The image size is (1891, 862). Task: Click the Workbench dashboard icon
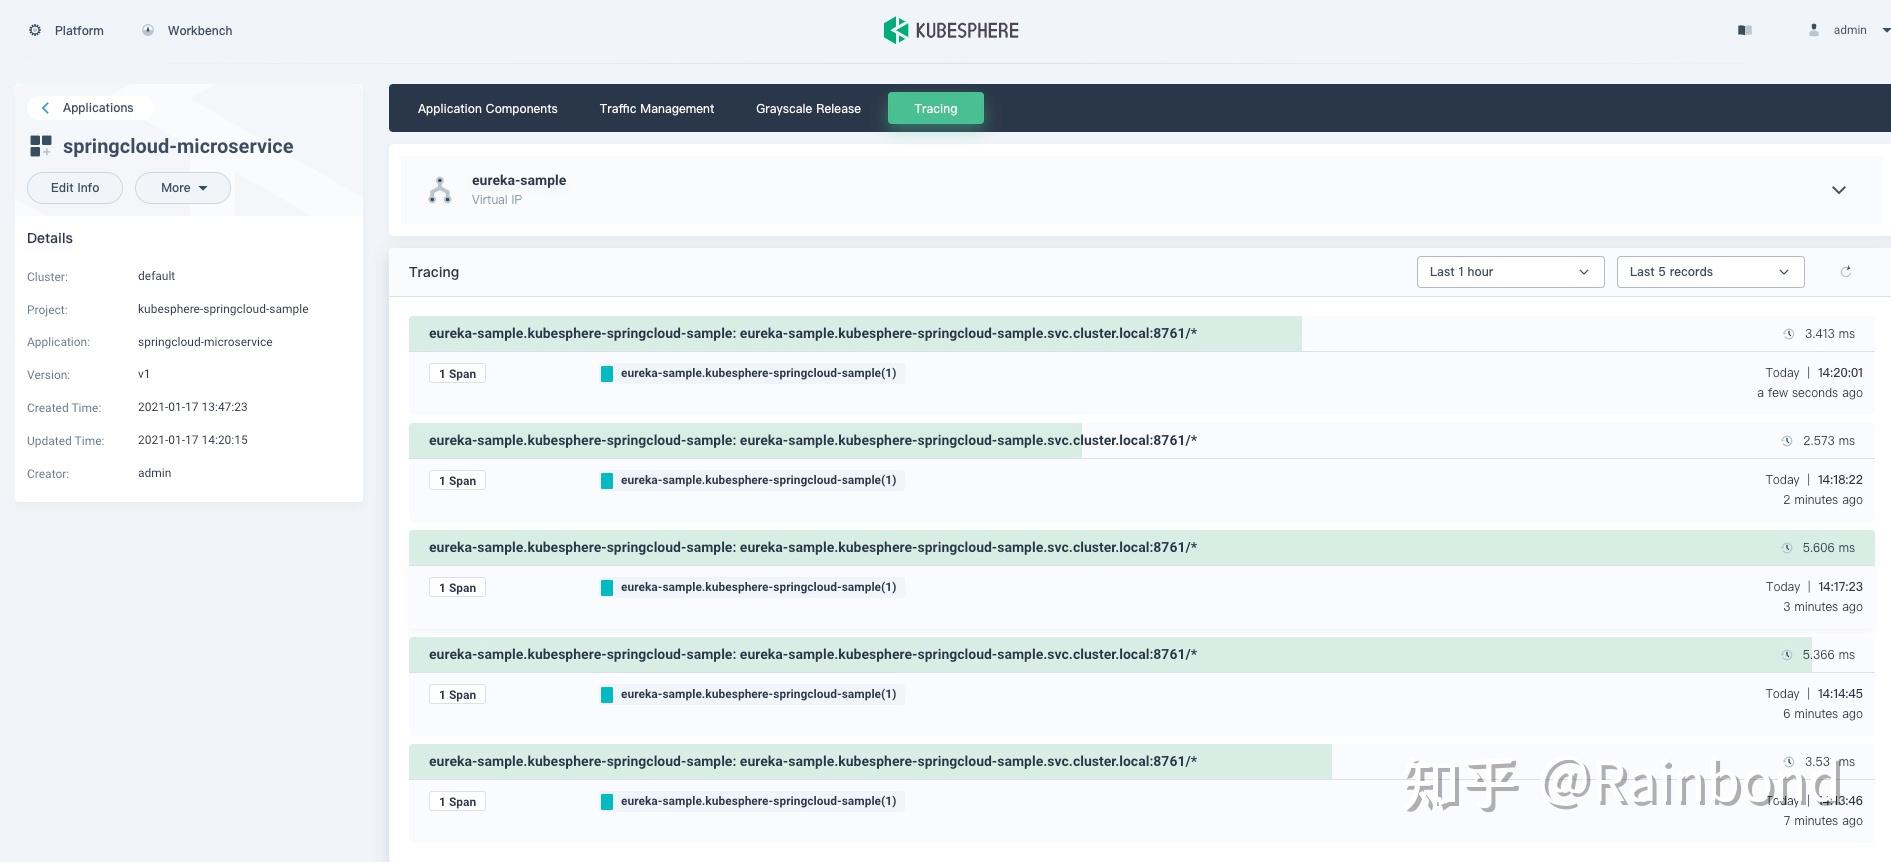click(148, 30)
